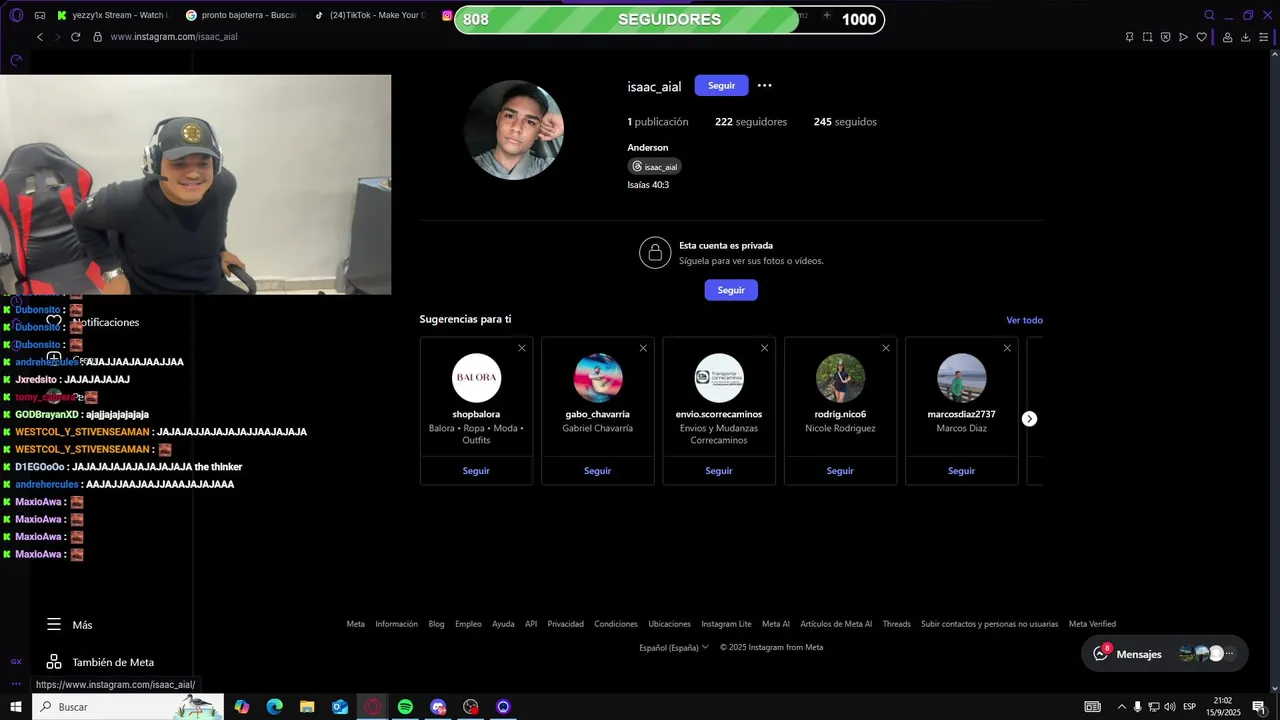Open the GX Corner gamepad icon
The width and height of the screenshot is (1280, 720).
(x=39, y=15)
